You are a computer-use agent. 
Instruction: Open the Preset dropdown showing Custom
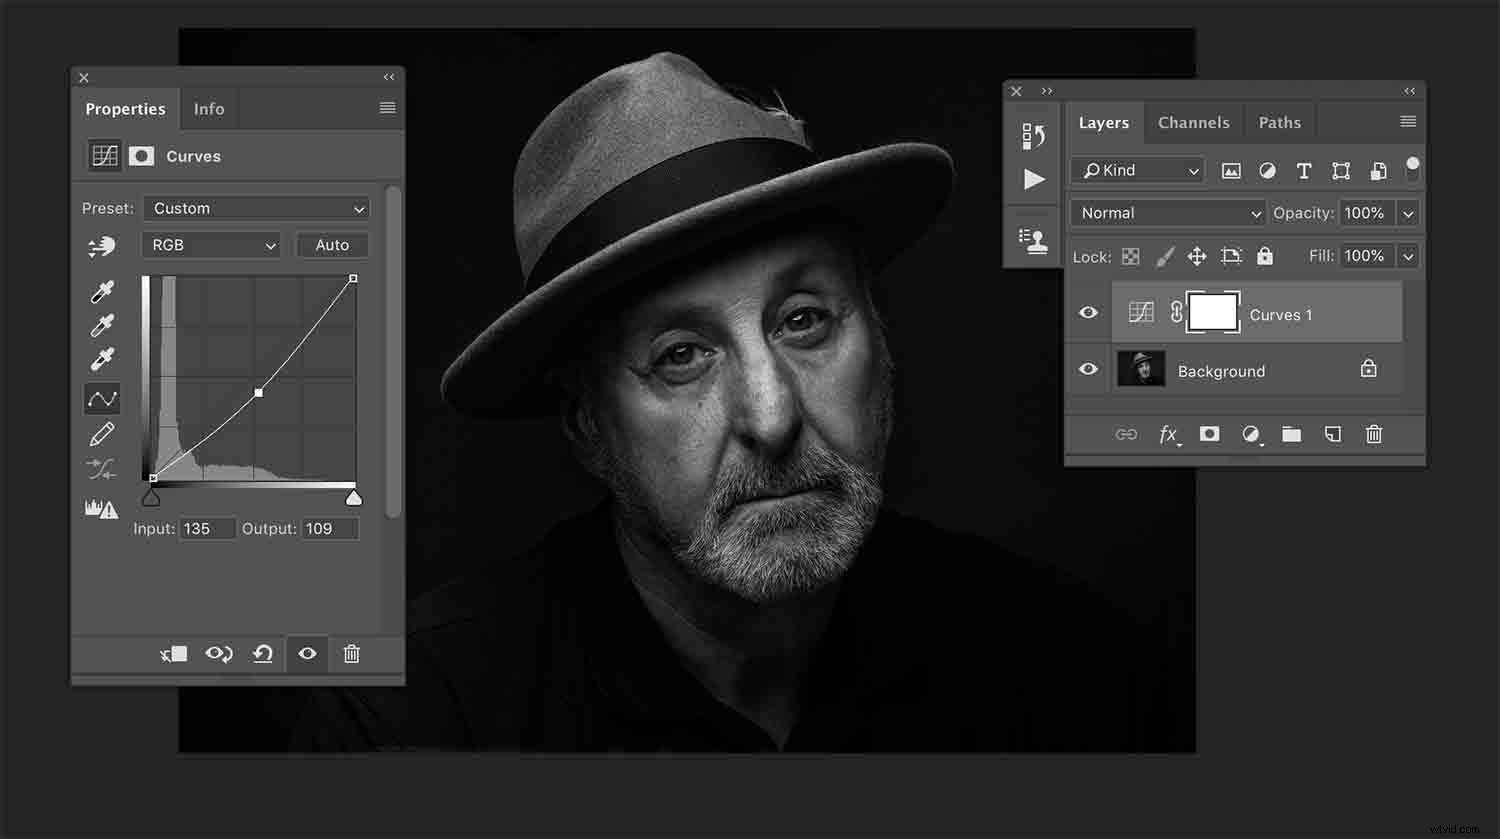[255, 208]
